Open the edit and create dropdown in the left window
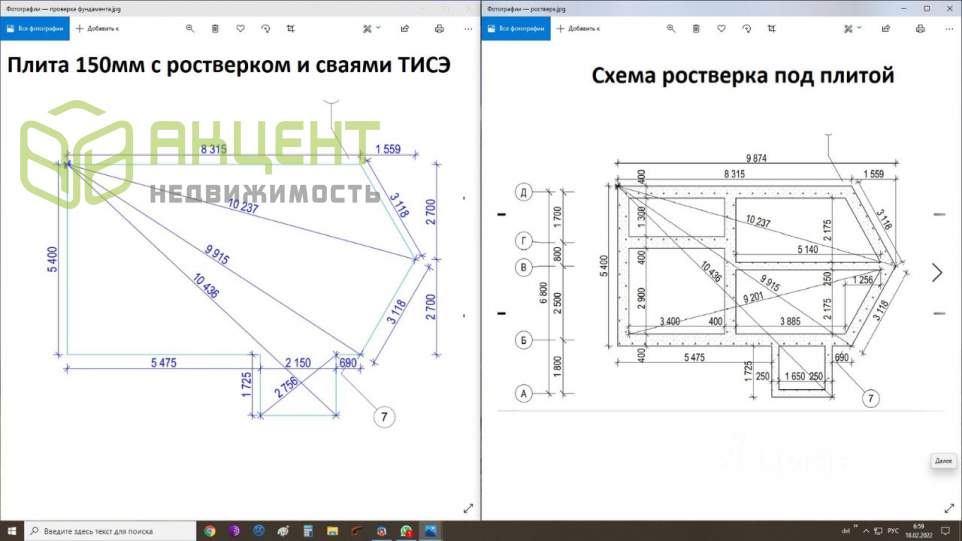The width and height of the screenshot is (962, 541). tap(372, 28)
